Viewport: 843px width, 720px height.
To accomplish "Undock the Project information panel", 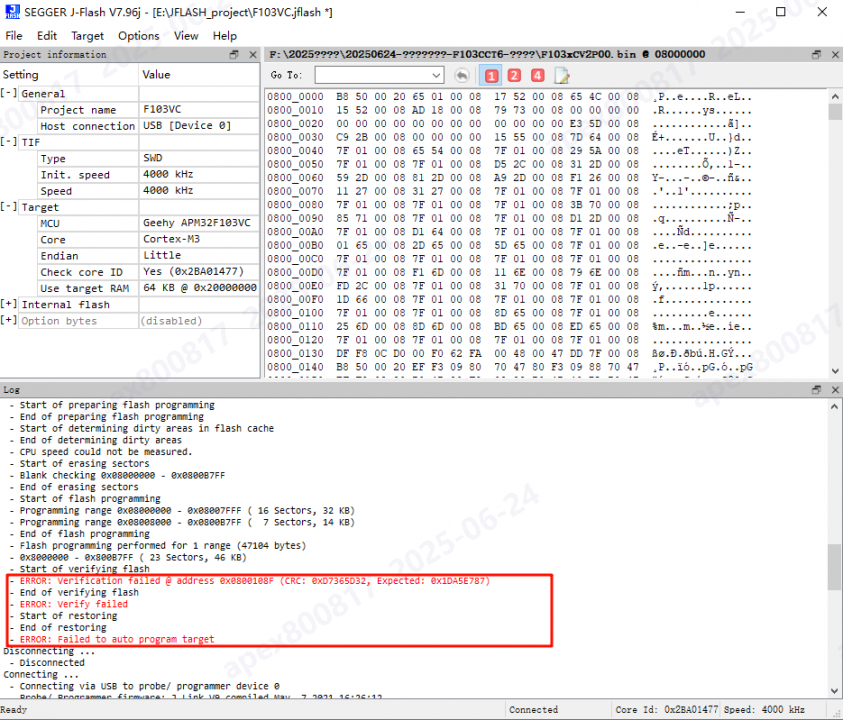I will point(235,54).
